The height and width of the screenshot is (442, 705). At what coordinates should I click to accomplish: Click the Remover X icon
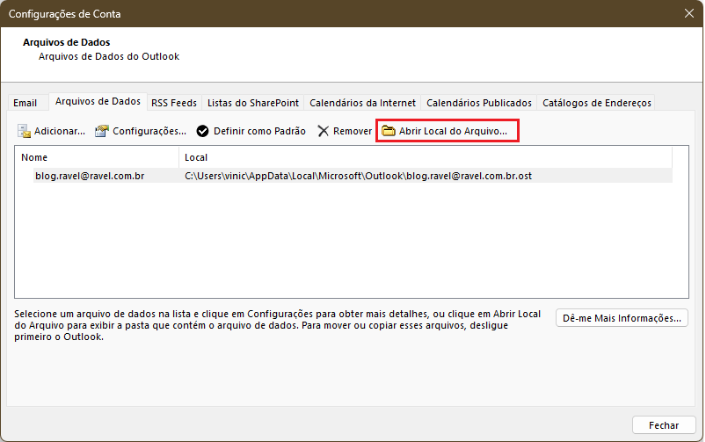(323, 131)
